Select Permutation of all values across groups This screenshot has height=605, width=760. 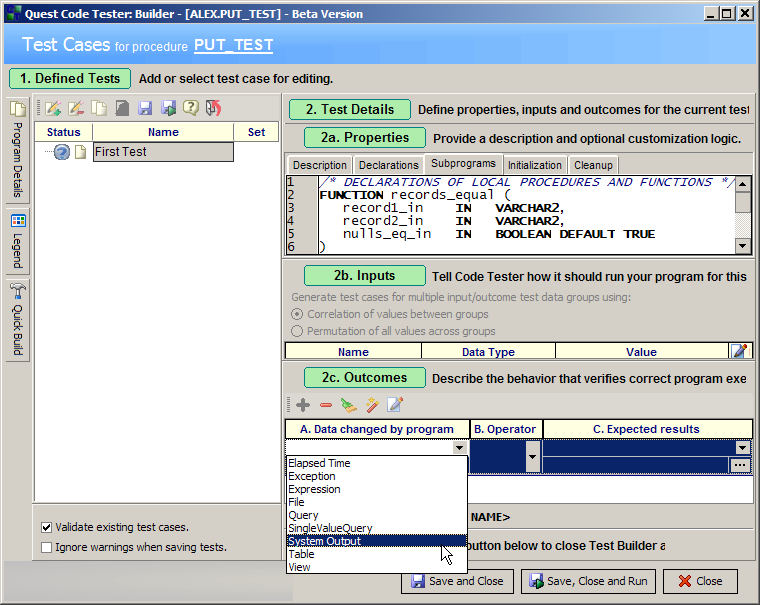coord(296,331)
